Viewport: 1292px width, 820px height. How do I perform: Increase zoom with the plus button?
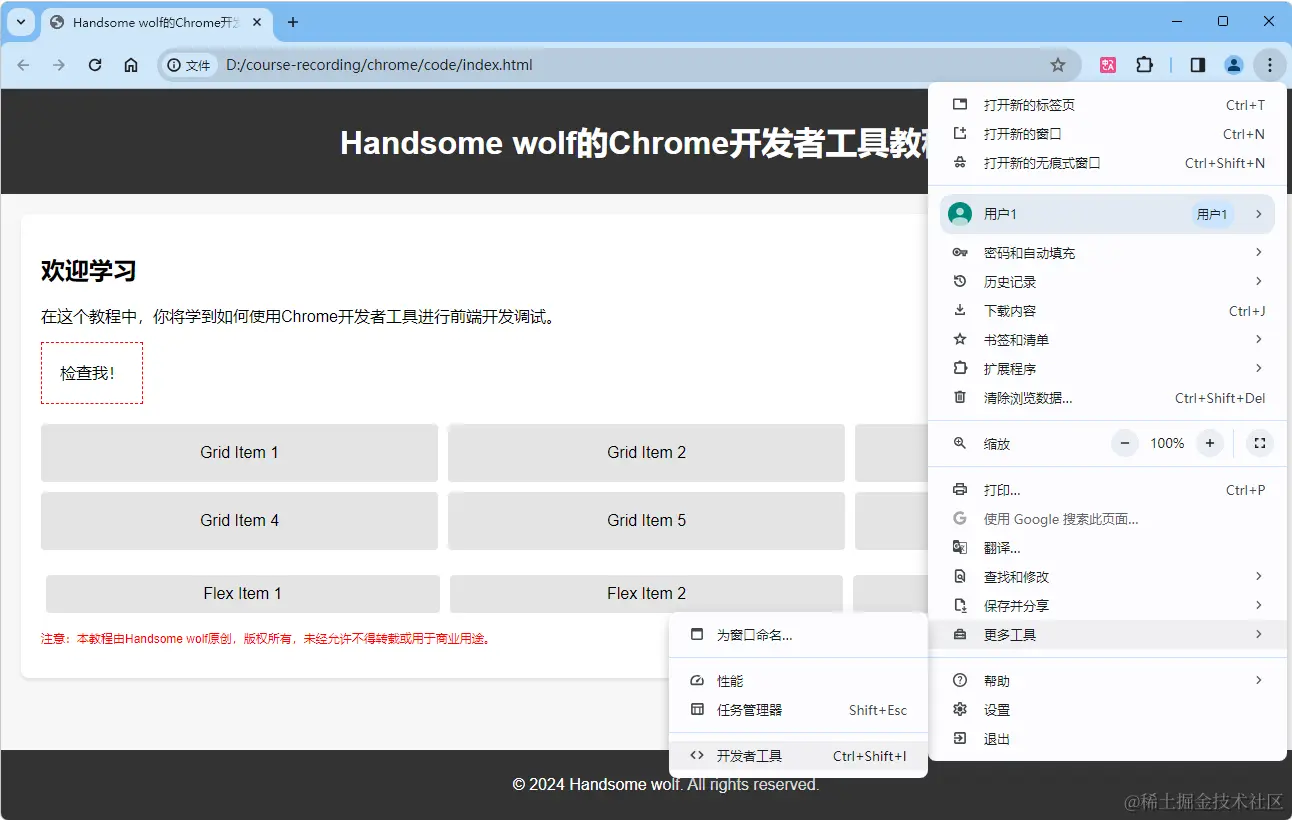coord(1210,443)
